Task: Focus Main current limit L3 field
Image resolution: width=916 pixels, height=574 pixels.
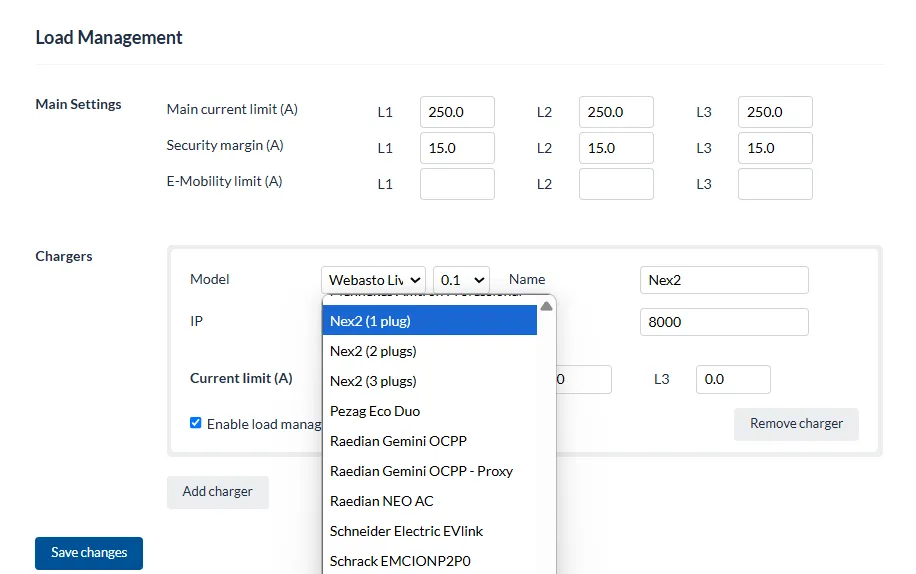Action: (x=775, y=112)
